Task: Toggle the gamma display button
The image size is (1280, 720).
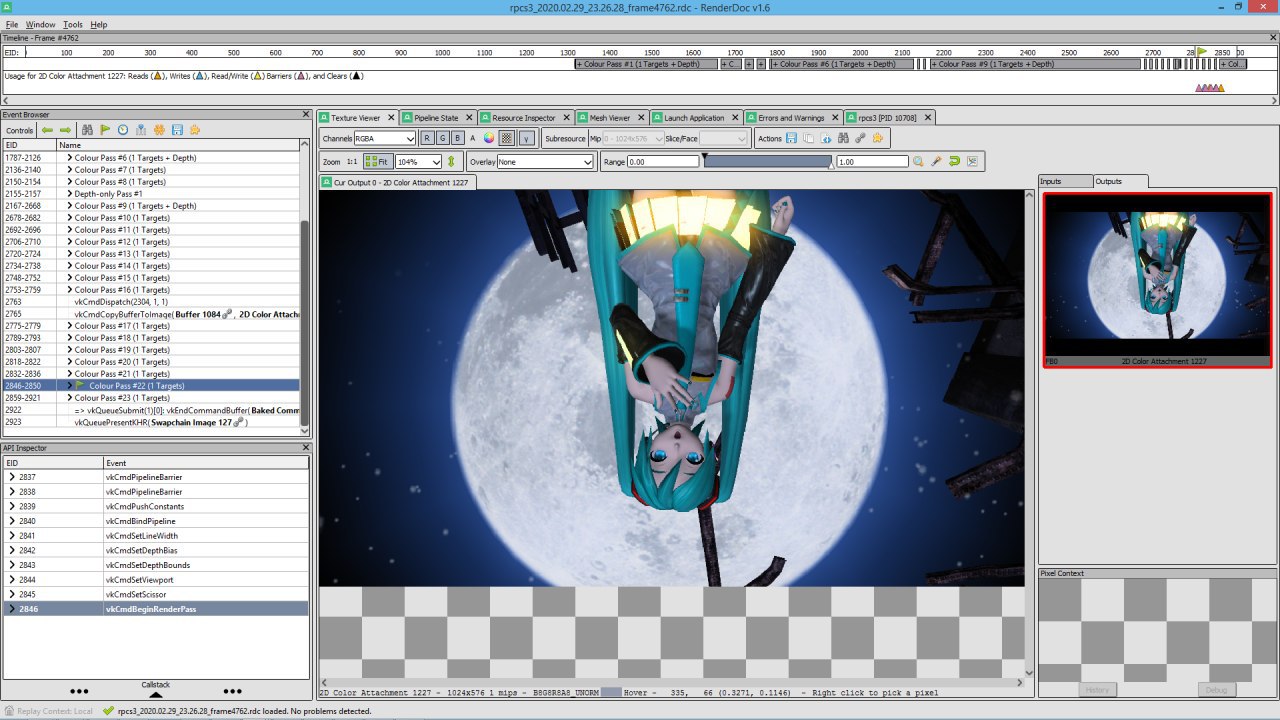Action: pos(526,138)
